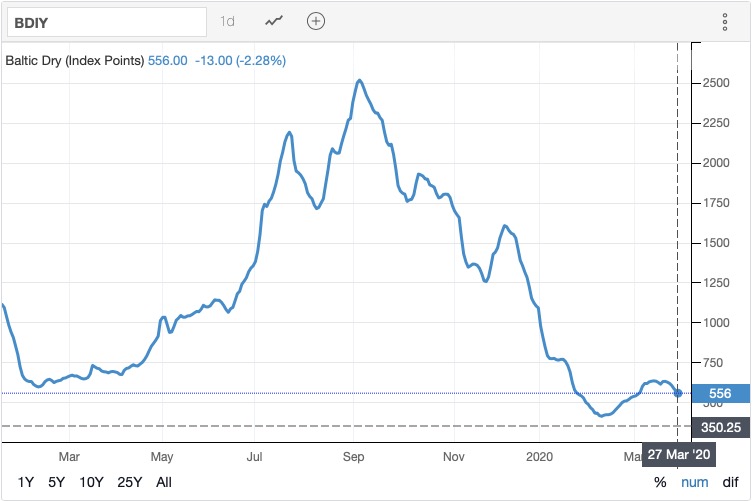Click the 350.25 crosshair price label
Screen dimensions: 753x501
pyautogui.click(x=720, y=427)
